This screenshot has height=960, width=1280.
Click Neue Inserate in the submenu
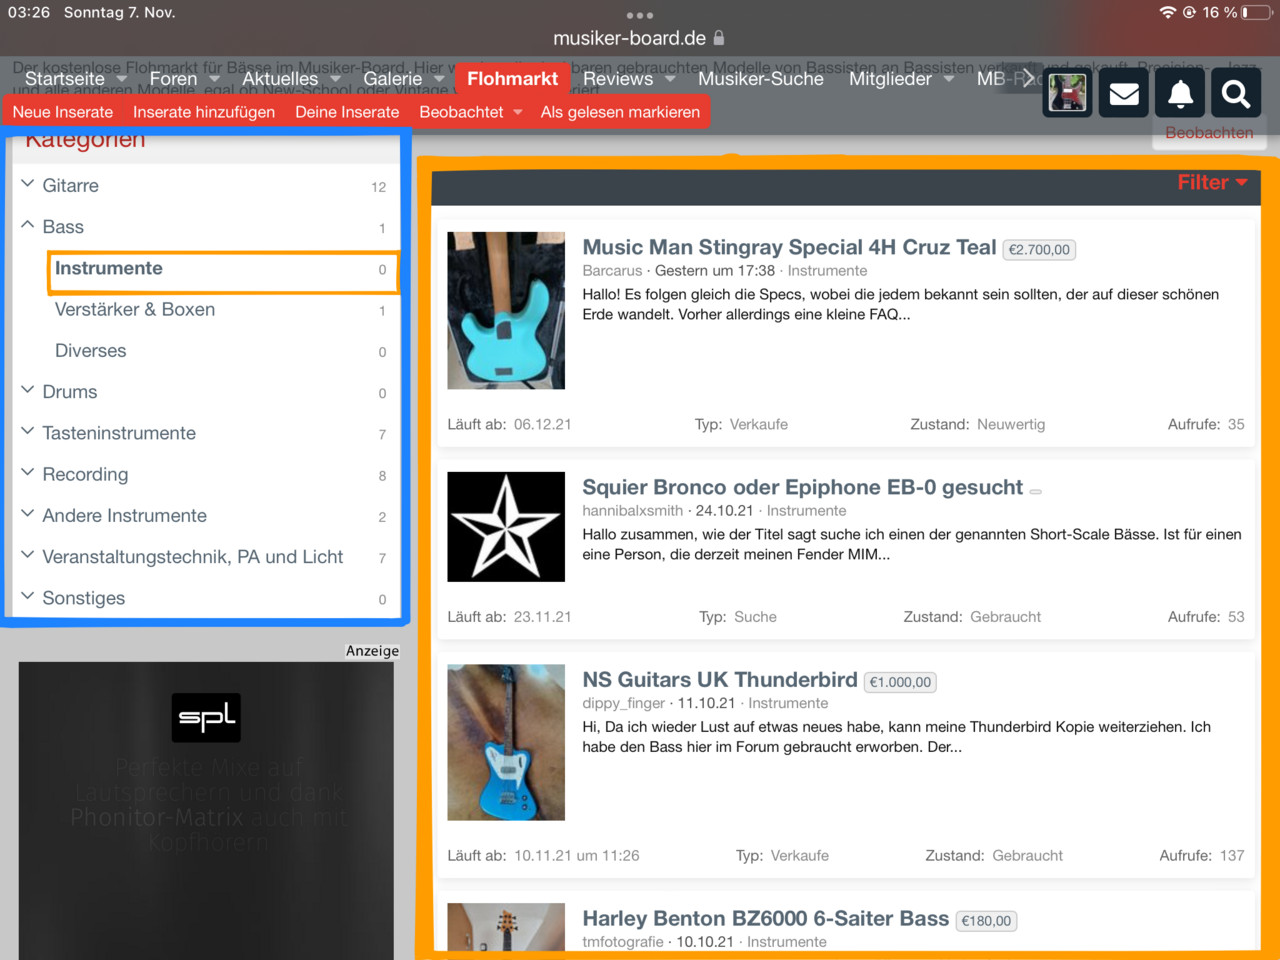pyautogui.click(x=63, y=112)
